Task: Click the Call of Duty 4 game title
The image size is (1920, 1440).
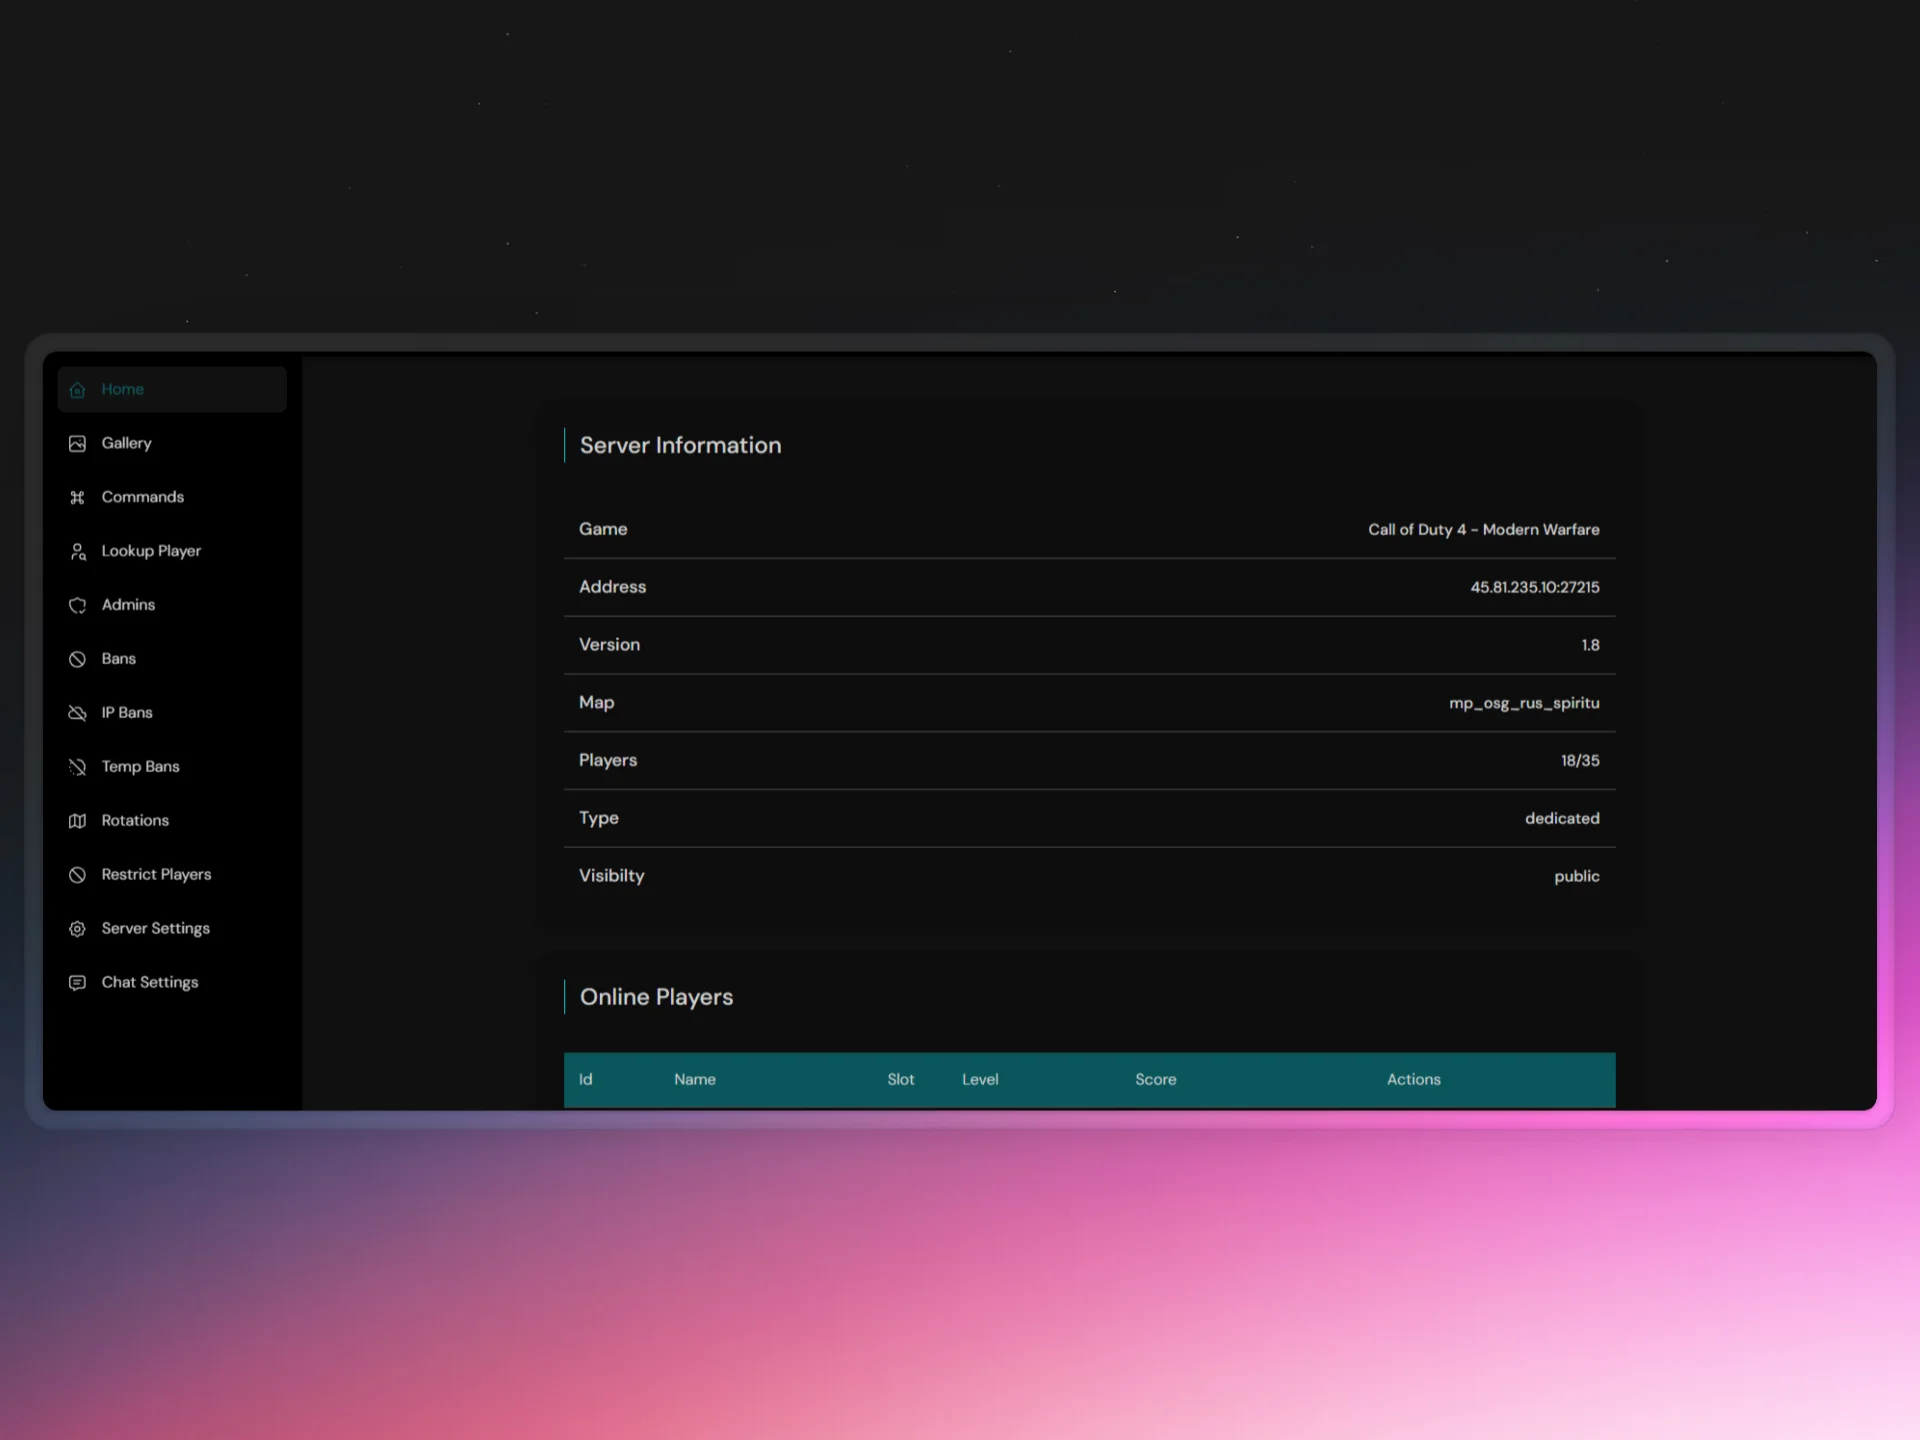Action: 1483,529
